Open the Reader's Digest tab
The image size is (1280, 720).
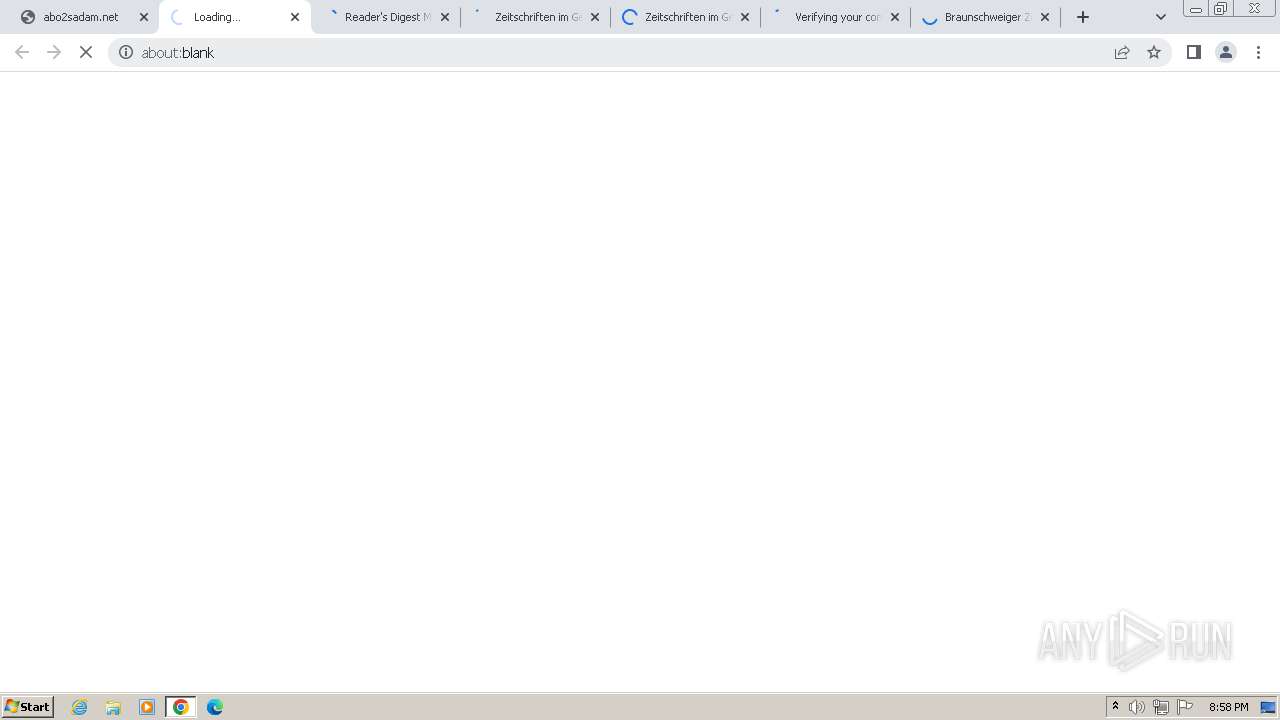(x=387, y=17)
